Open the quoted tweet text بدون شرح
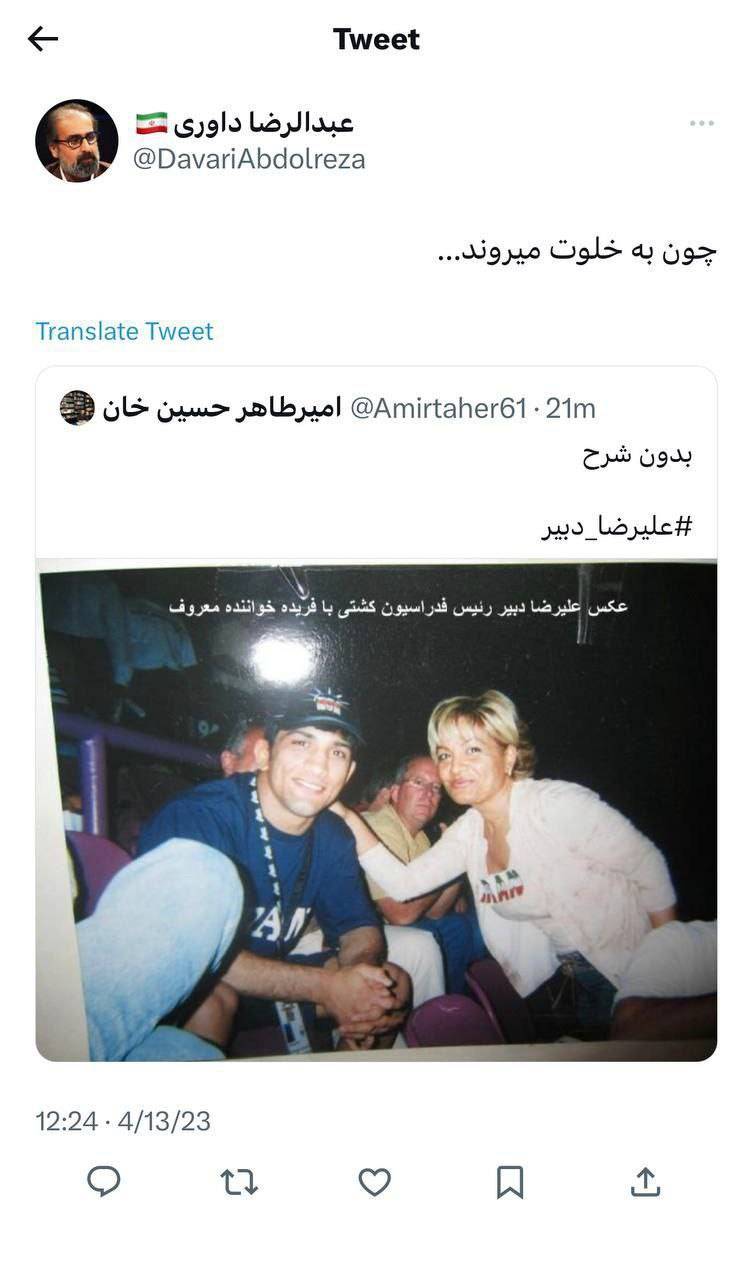This screenshot has width=753, height=1280. click(638, 457)
